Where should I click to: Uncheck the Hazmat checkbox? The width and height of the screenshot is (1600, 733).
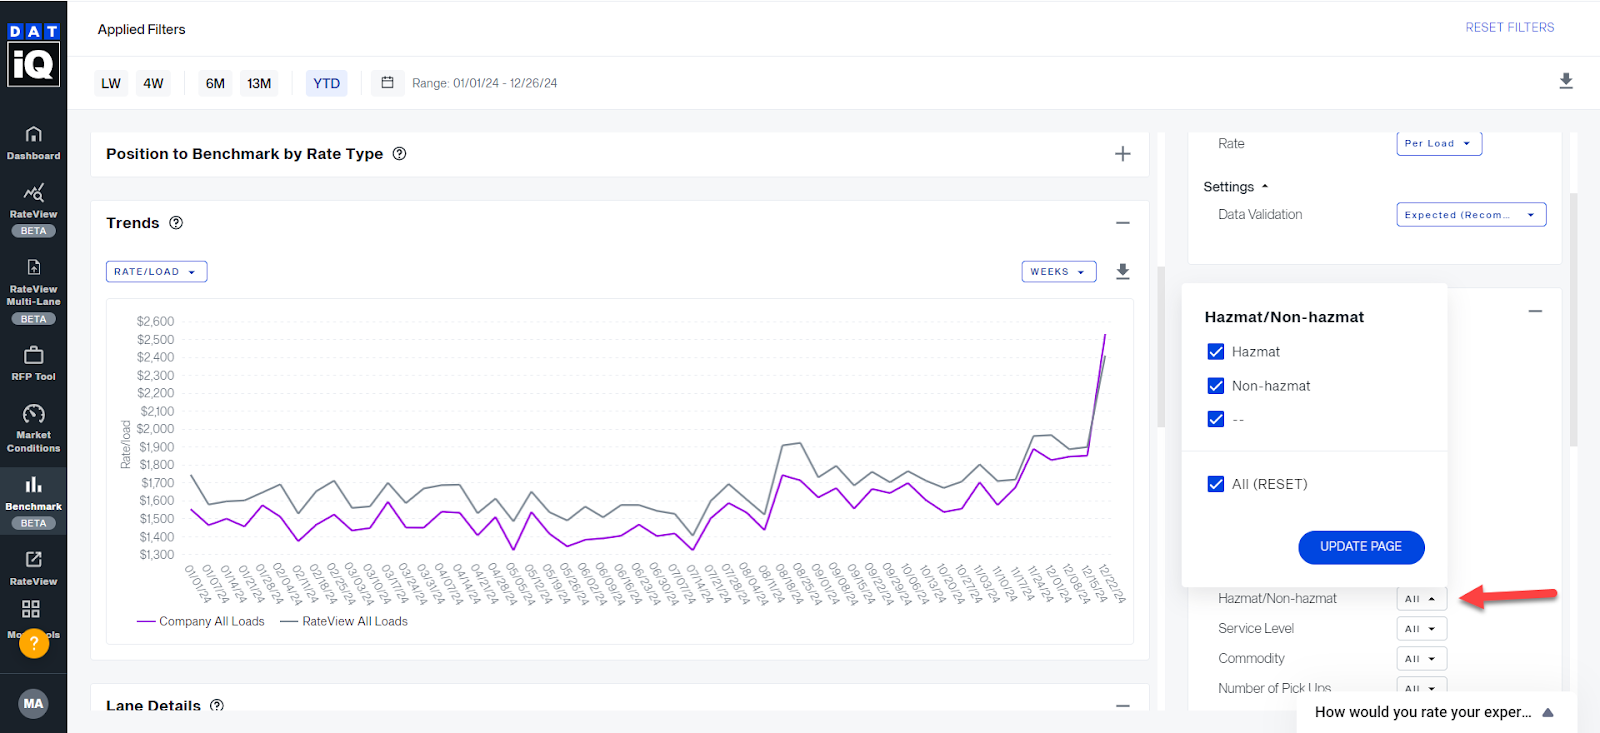pos(1216,352)
